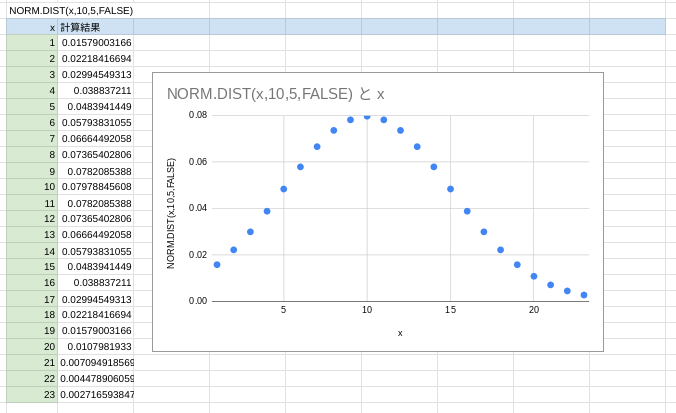This screenshot has height=413, width=676.
Task: Select the cell with value 0.06664492058 in row x=7
Action: tap(95, 138)
